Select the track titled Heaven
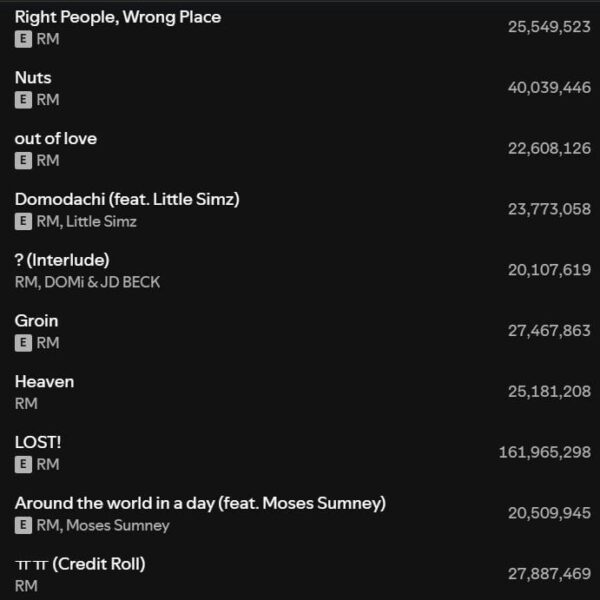The height and width of the screenshot is (600, 600). pos(44,381)
